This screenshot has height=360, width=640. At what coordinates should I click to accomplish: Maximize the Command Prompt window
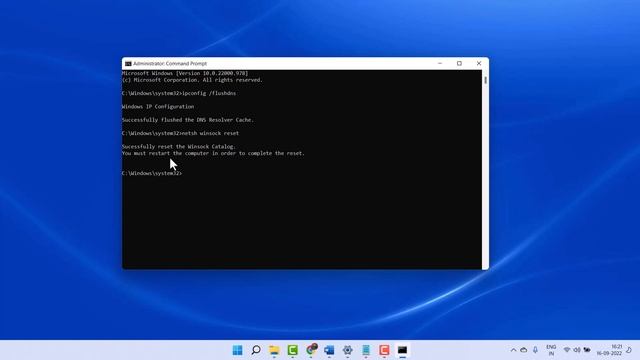[459, 63]
